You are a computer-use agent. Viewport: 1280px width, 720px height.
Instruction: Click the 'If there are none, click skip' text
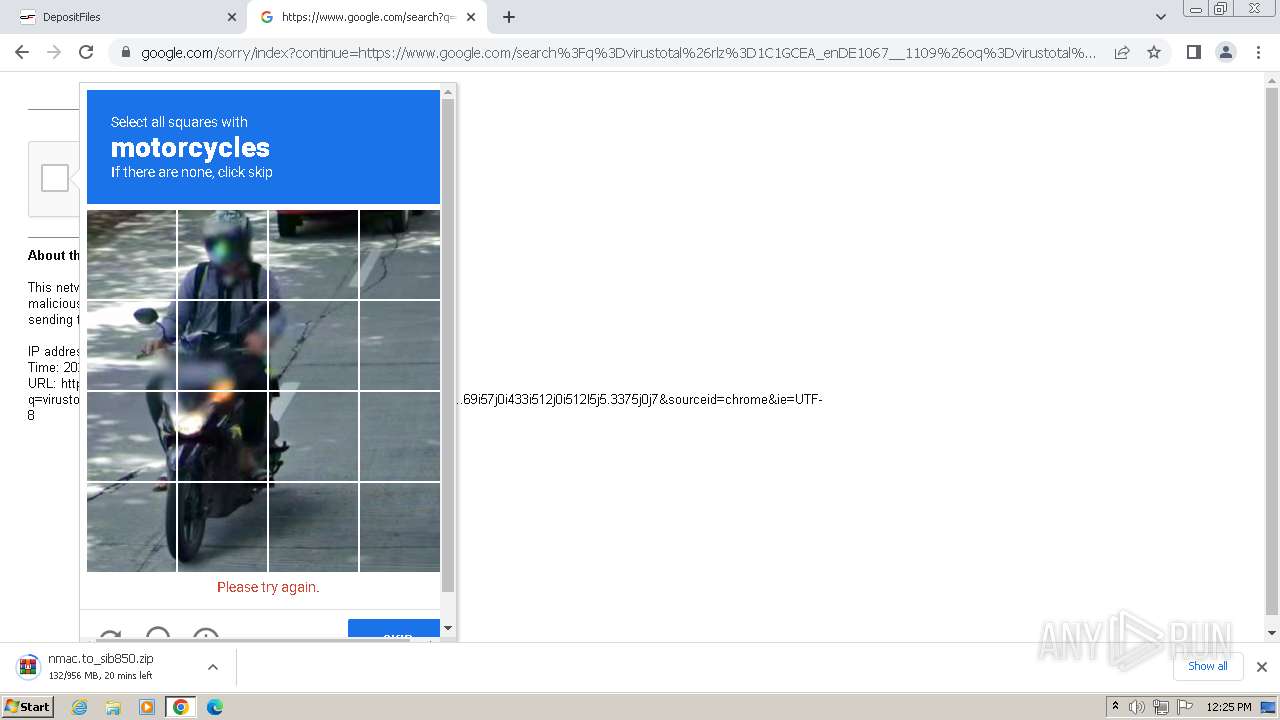192,172
